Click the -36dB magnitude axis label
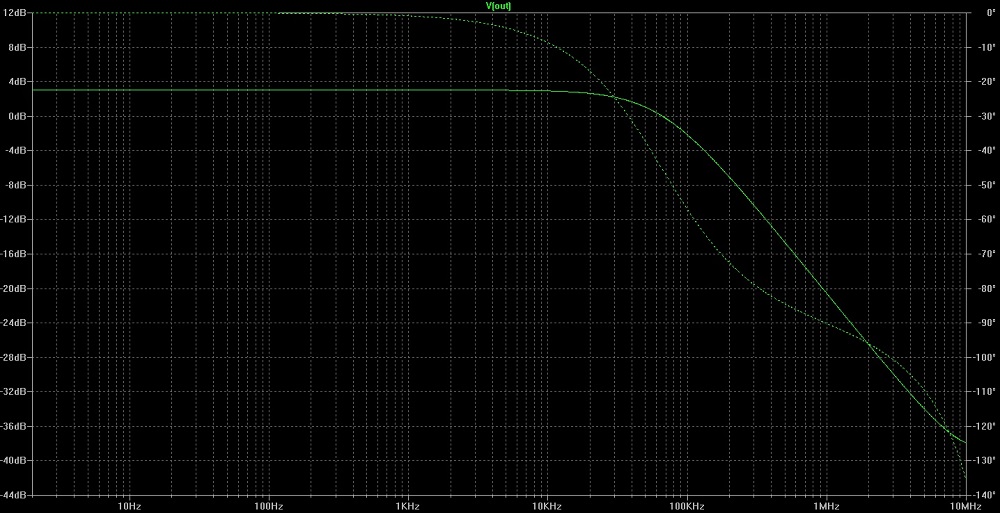The width and height of the screenshot is (1000, 513). point(14,427)
